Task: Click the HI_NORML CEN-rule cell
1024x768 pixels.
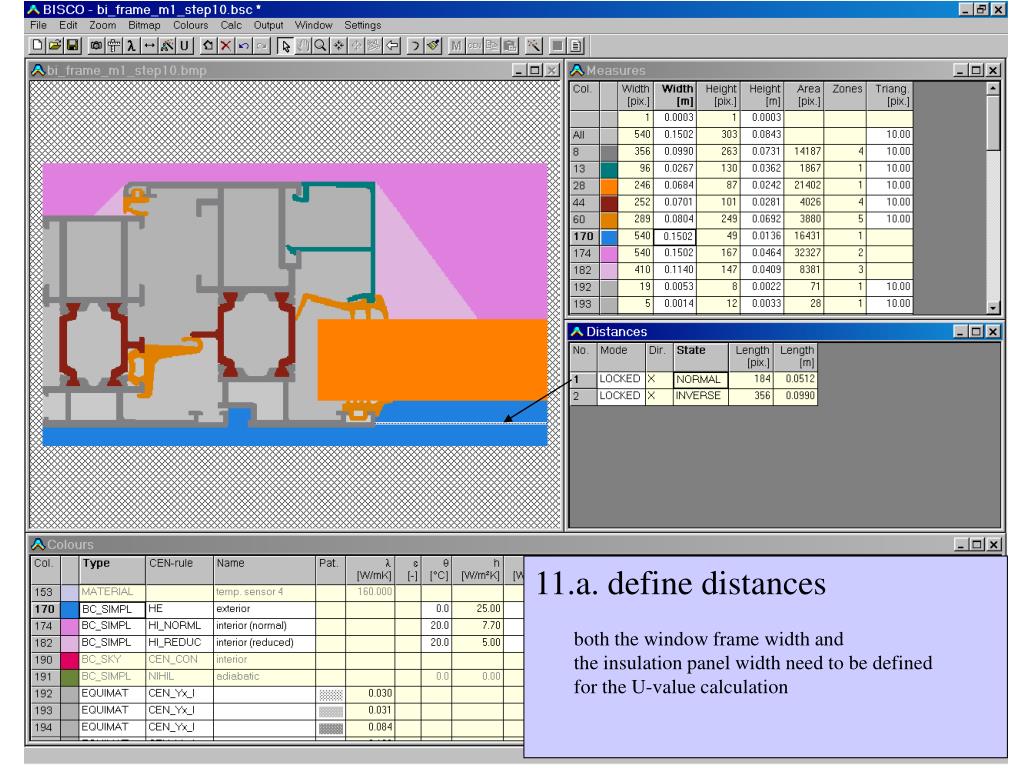Action: (180, 626)
